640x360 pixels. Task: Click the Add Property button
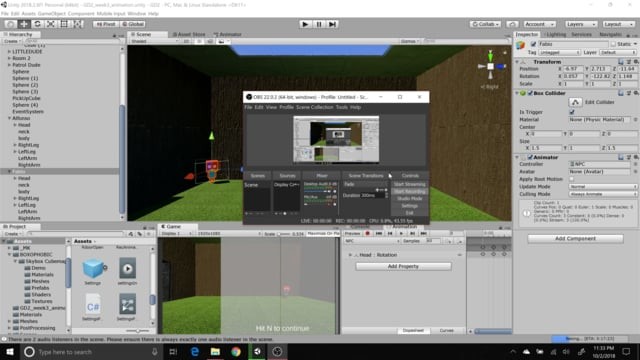coord(403,266)
